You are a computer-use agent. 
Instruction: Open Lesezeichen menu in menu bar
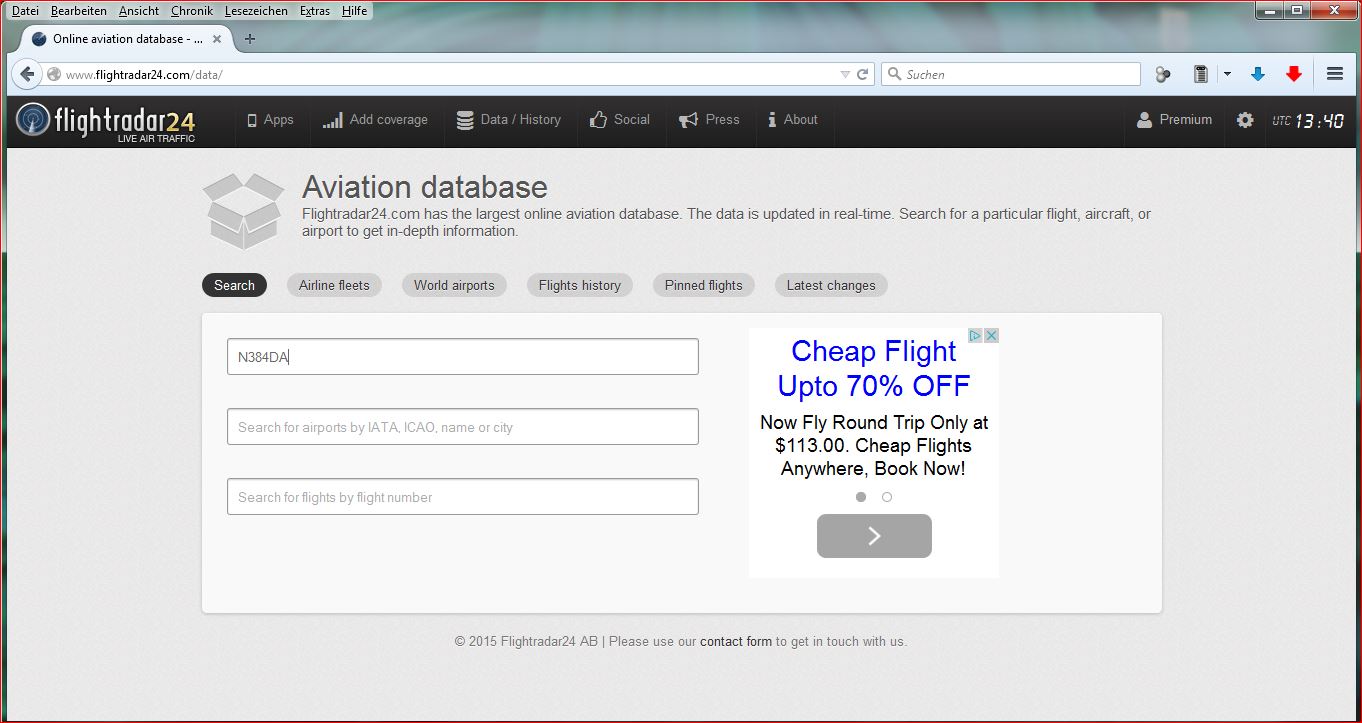pyautogui.click(x=256, y=11)
